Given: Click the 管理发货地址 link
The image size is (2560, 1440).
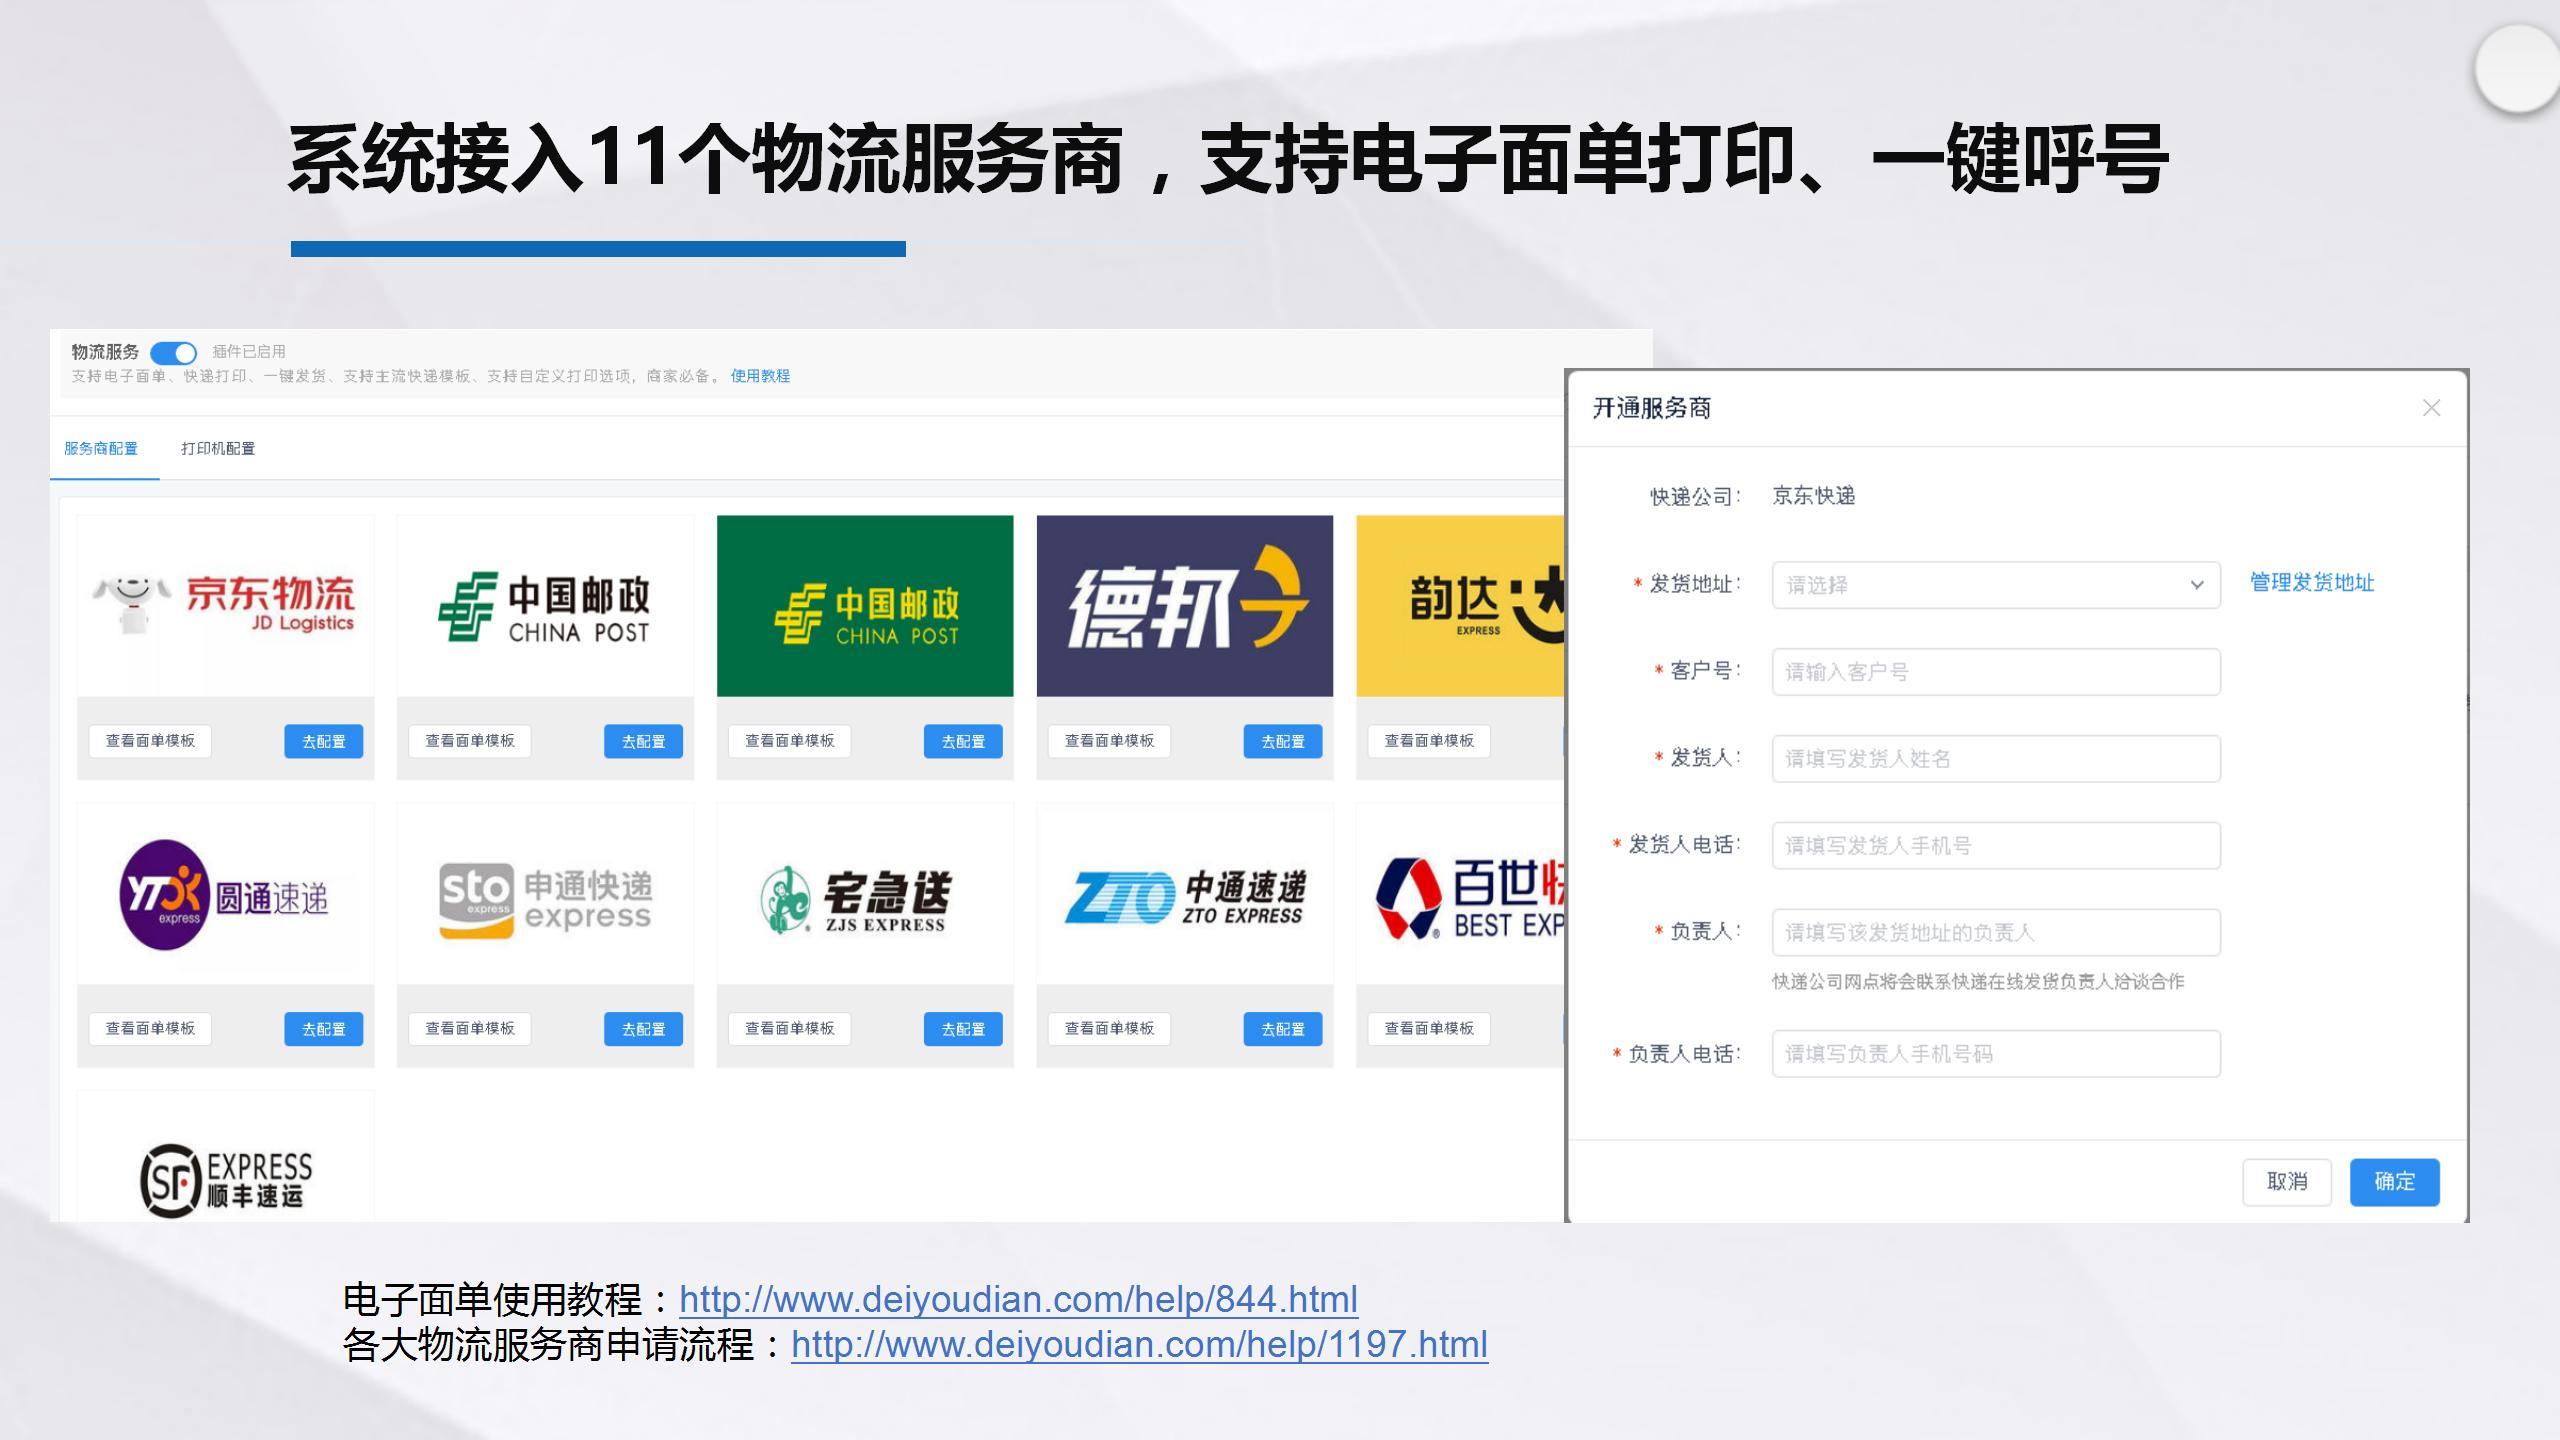Looking at the screenshot, I should (x=2312, y=583).
